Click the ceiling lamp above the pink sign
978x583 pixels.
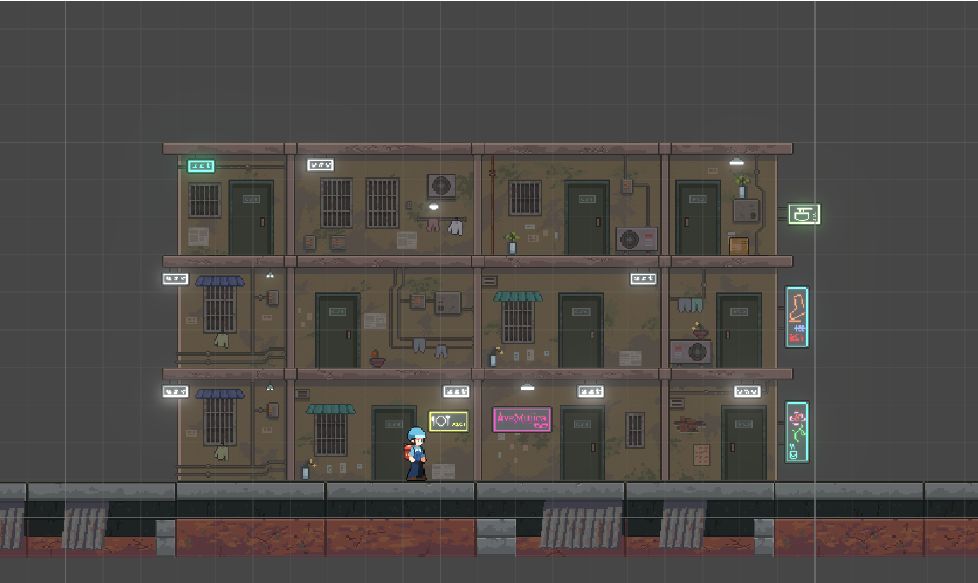pos(528,387)
